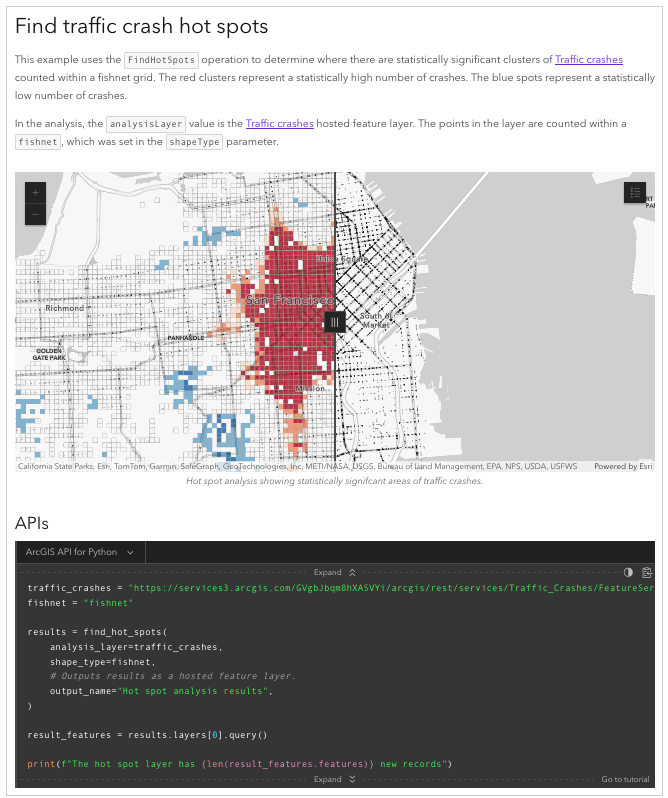Screen dimensions: 668x798
Task: Open the map legend panel
Action: coord(634,192)
